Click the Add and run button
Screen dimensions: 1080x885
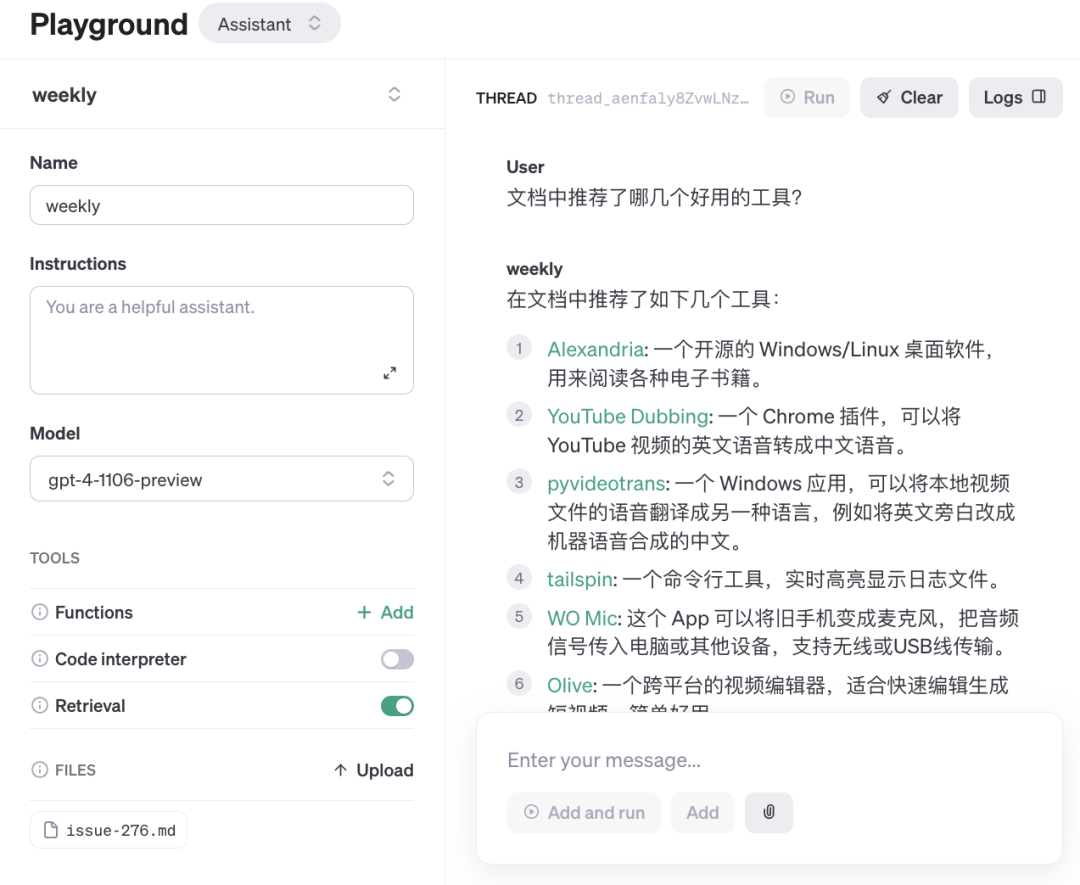584,813
